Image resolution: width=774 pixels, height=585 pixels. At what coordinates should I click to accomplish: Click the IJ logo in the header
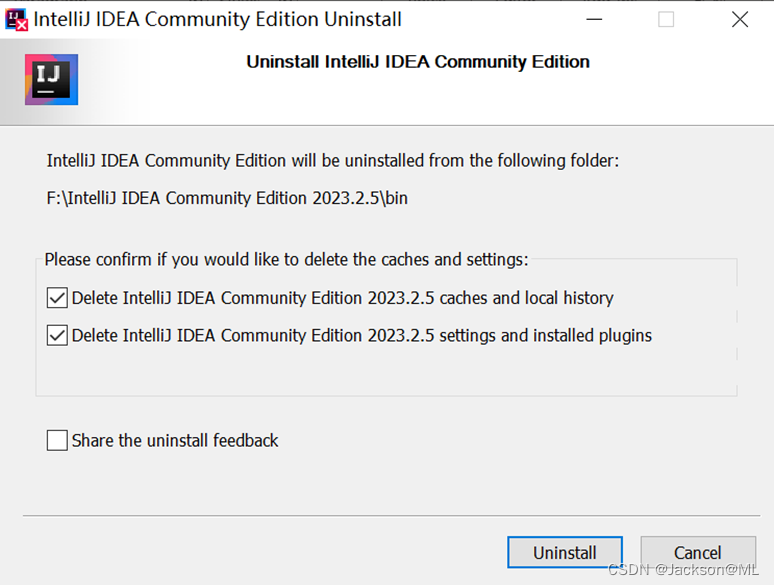tap(51, 80)
